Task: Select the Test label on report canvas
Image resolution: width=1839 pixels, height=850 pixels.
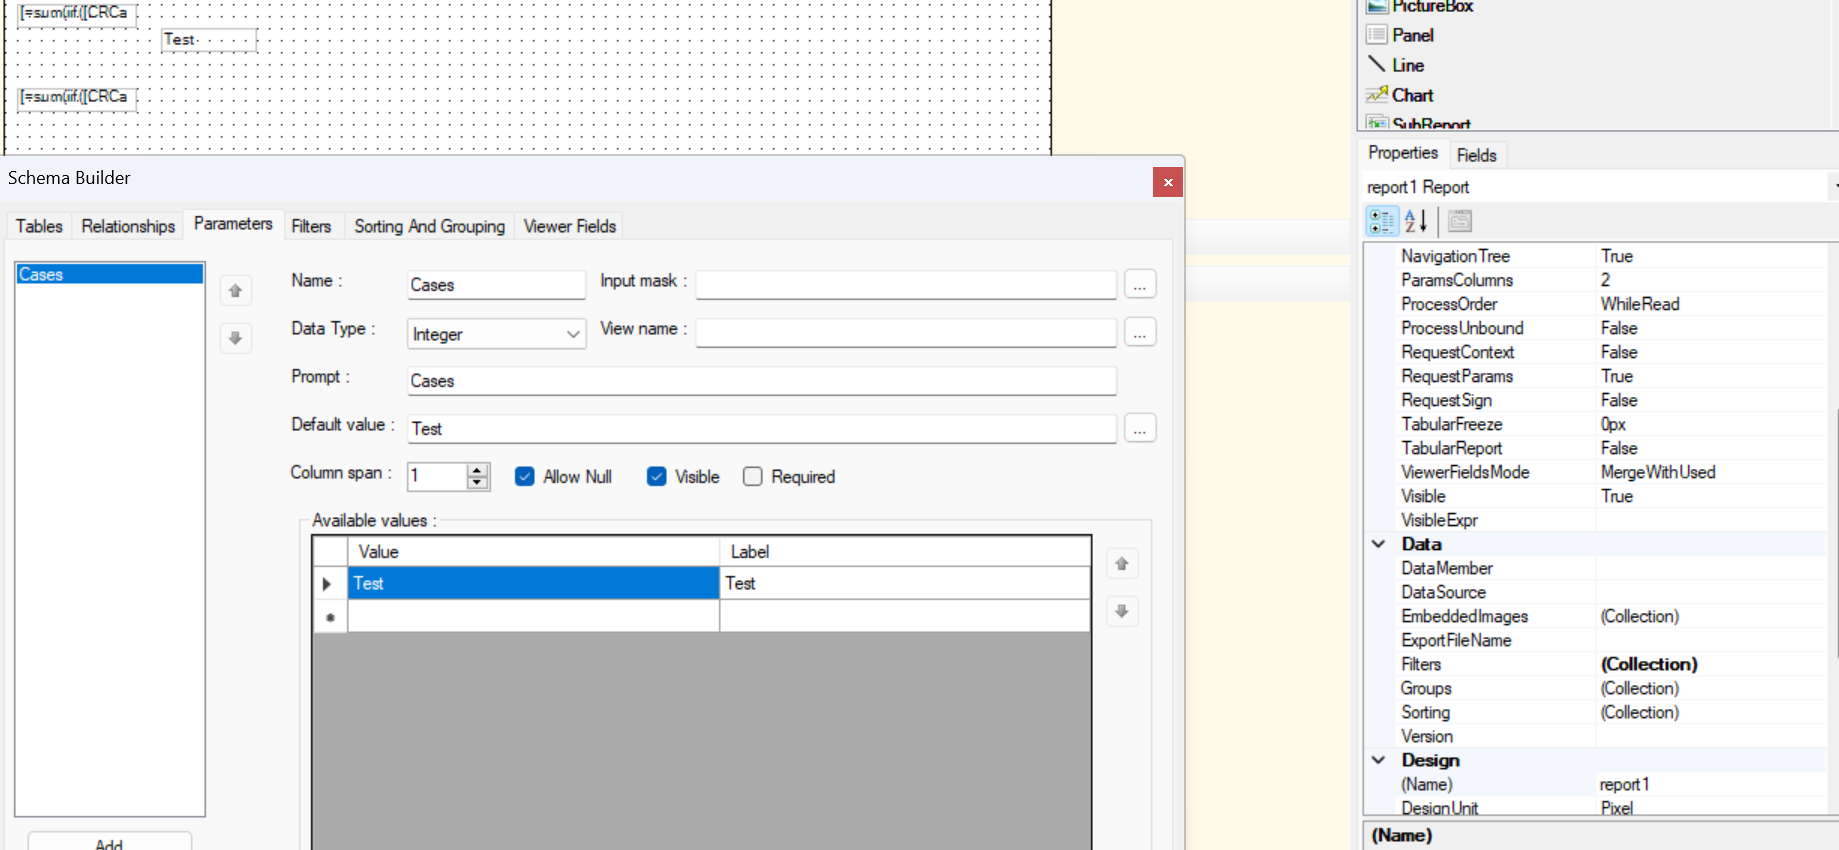Action: click(x=209, y=40)
